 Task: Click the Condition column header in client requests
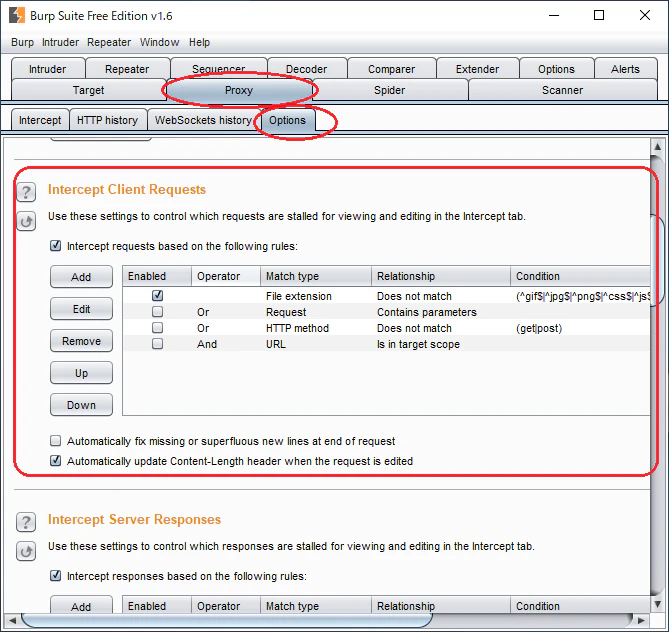click(x=580, y=276)
